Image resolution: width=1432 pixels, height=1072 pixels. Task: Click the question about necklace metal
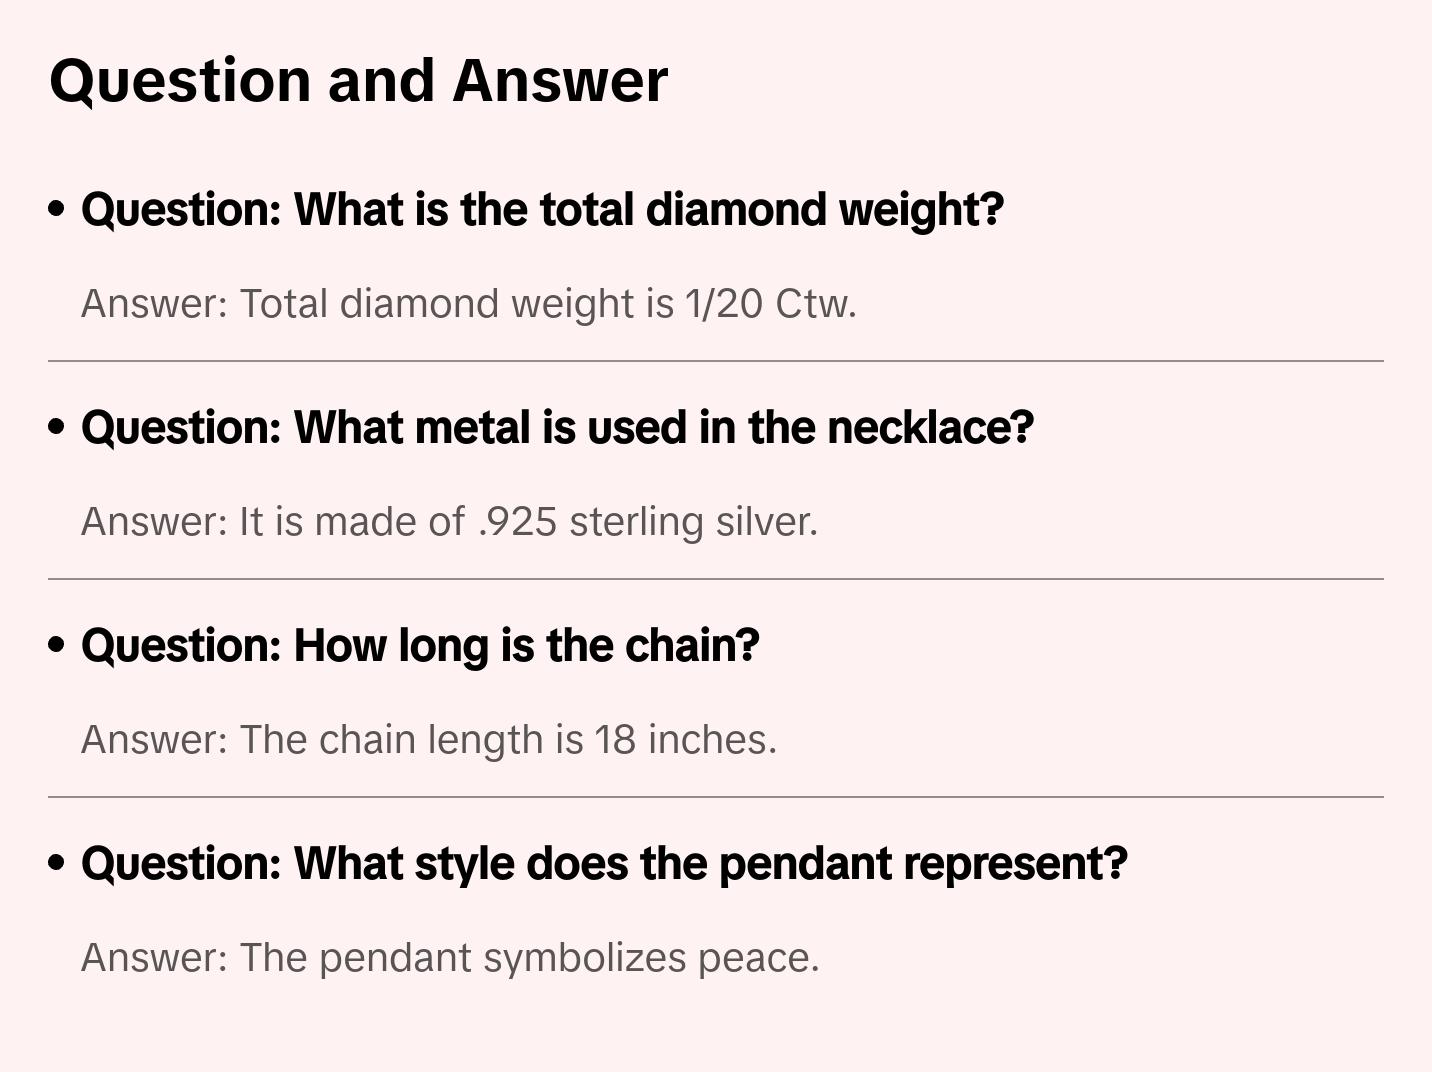click(557, 428)
